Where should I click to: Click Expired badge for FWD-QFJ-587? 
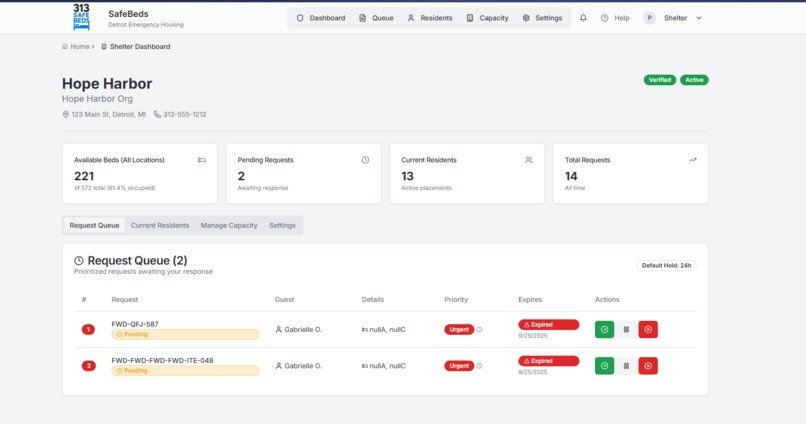tap(548, 325)
